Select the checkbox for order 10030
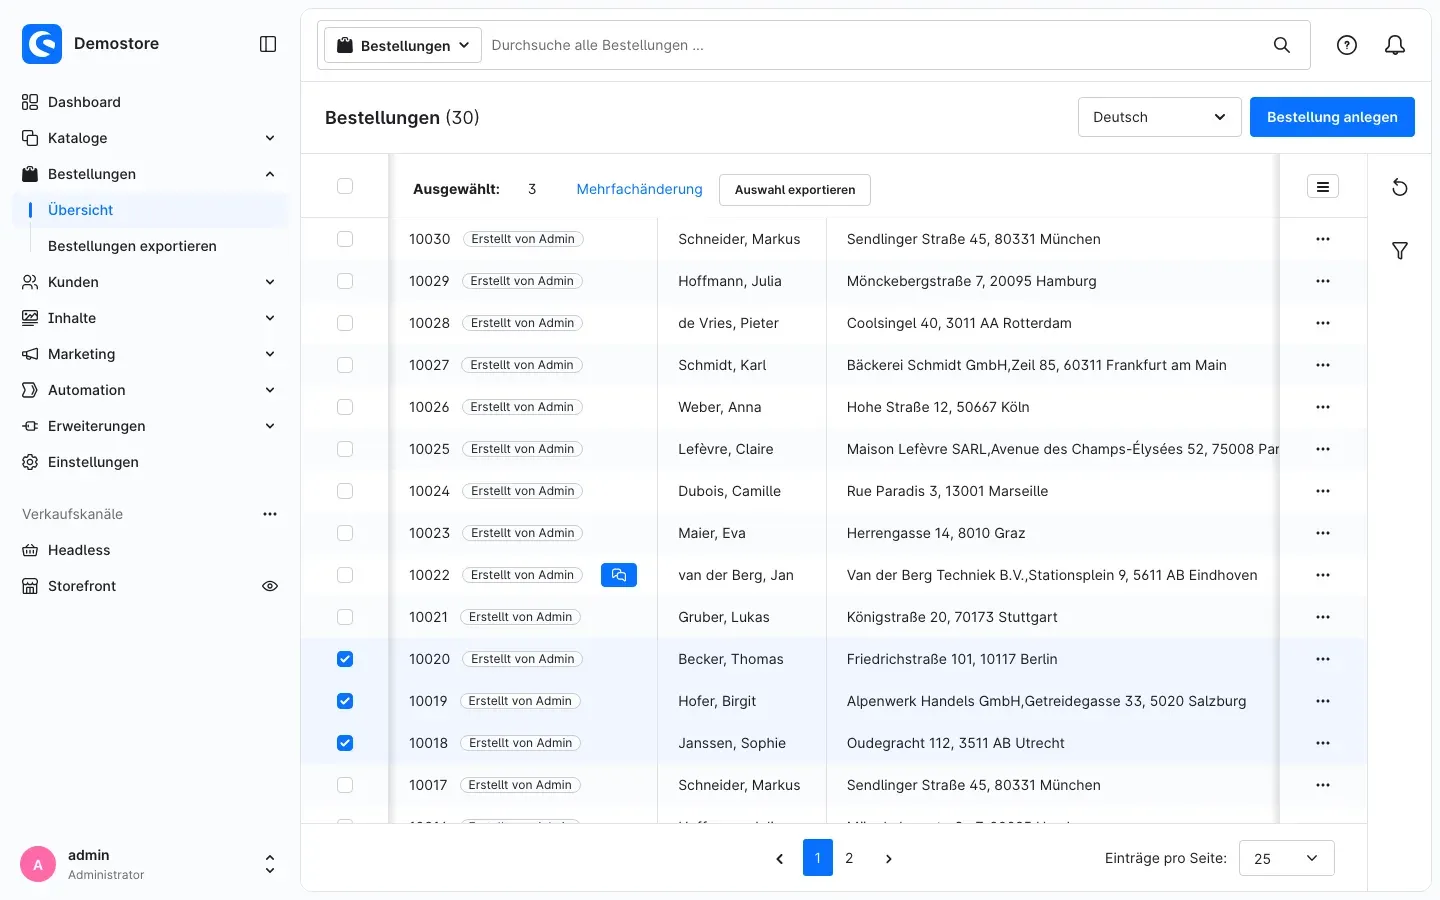The image size is (1440, 900). coord(345,239)
